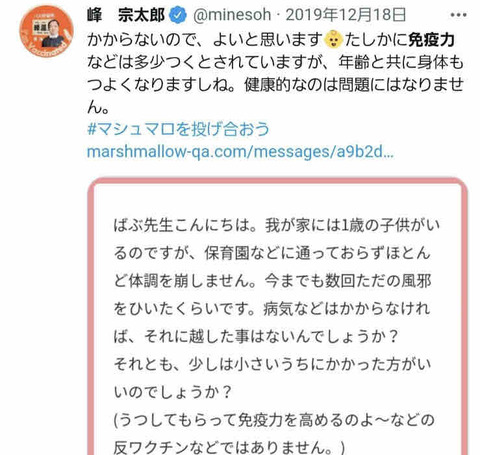480x455 pixels.
Task: Click the card line beginning ばぶ先生こんにちは
Action: [x=277, y=225]
